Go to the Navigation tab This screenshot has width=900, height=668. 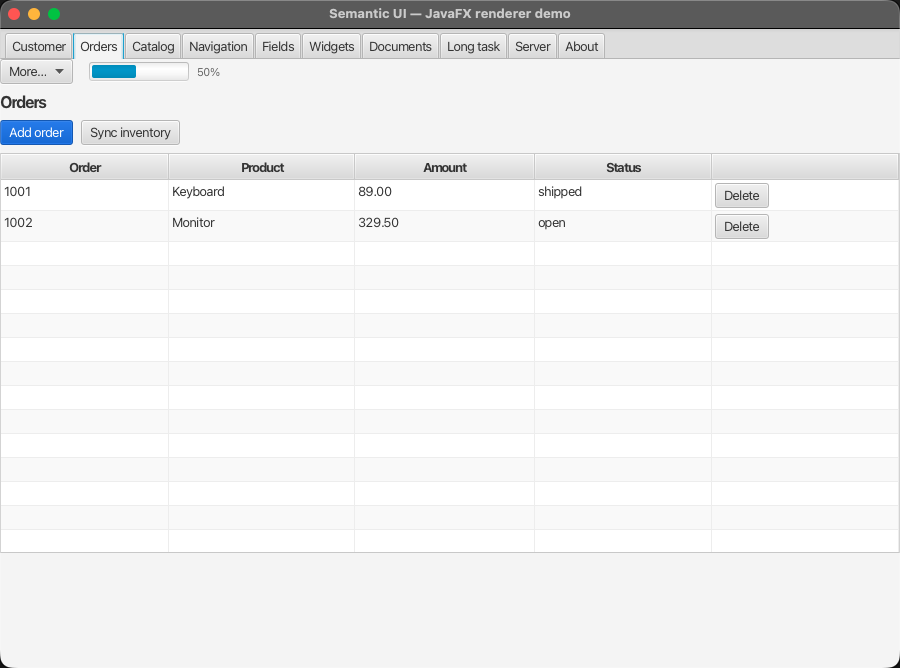coord(218,46)
